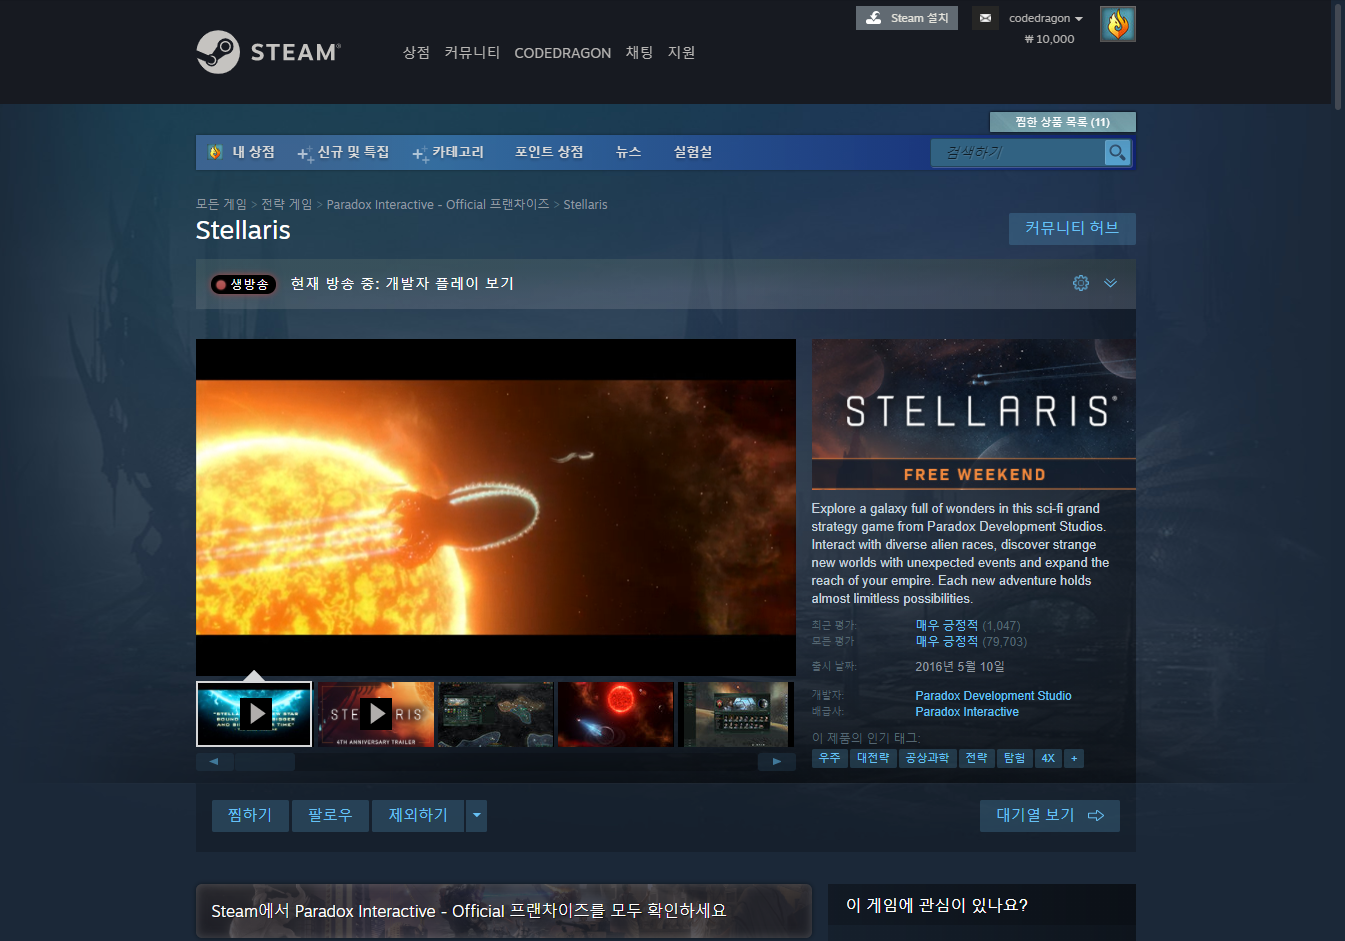The width and height of the screenshot is (1345, 941).
Task: Click the Steam logo in header
Action: pyautogui.click(x=268, y=52)
